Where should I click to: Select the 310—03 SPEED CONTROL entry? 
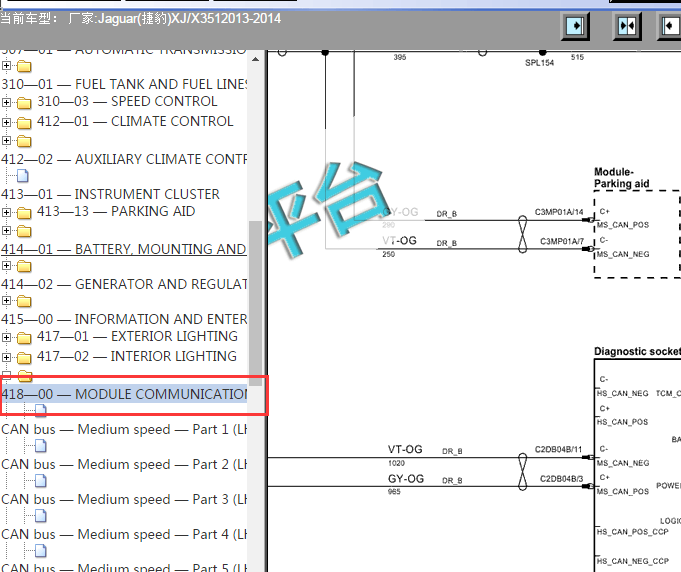[127, 101]
